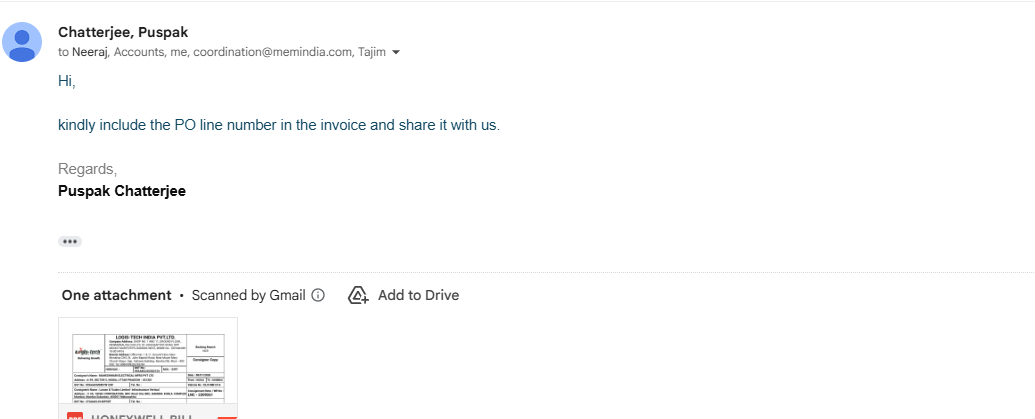This screenshot has height=419, width=1035.
Task: Save attachment with Add to Drive icon
Action: pyautogui.click(x=358, y=295)
